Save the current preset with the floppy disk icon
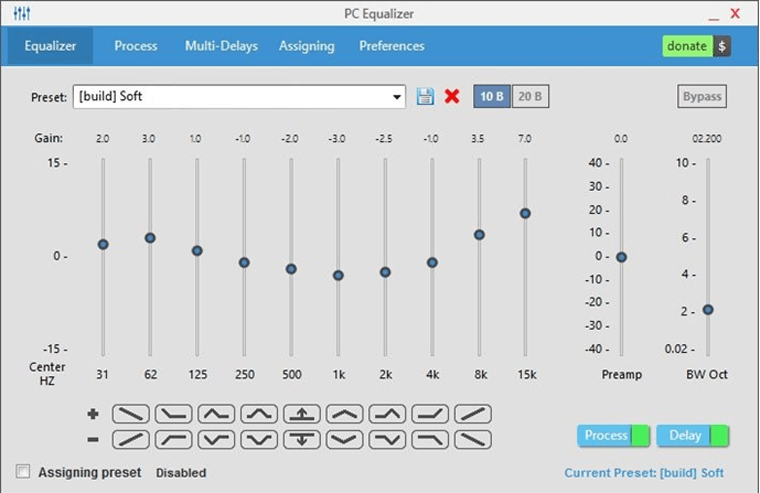This screenshot has height=493, width=760. click(x=425, y=97)
